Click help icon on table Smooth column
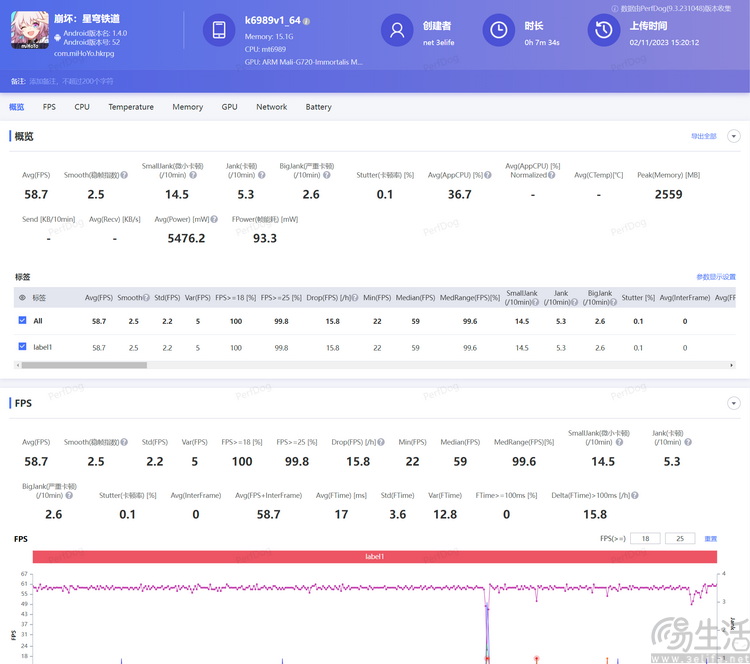This screenshot has height=664, width=750. (x=146, y=298)
